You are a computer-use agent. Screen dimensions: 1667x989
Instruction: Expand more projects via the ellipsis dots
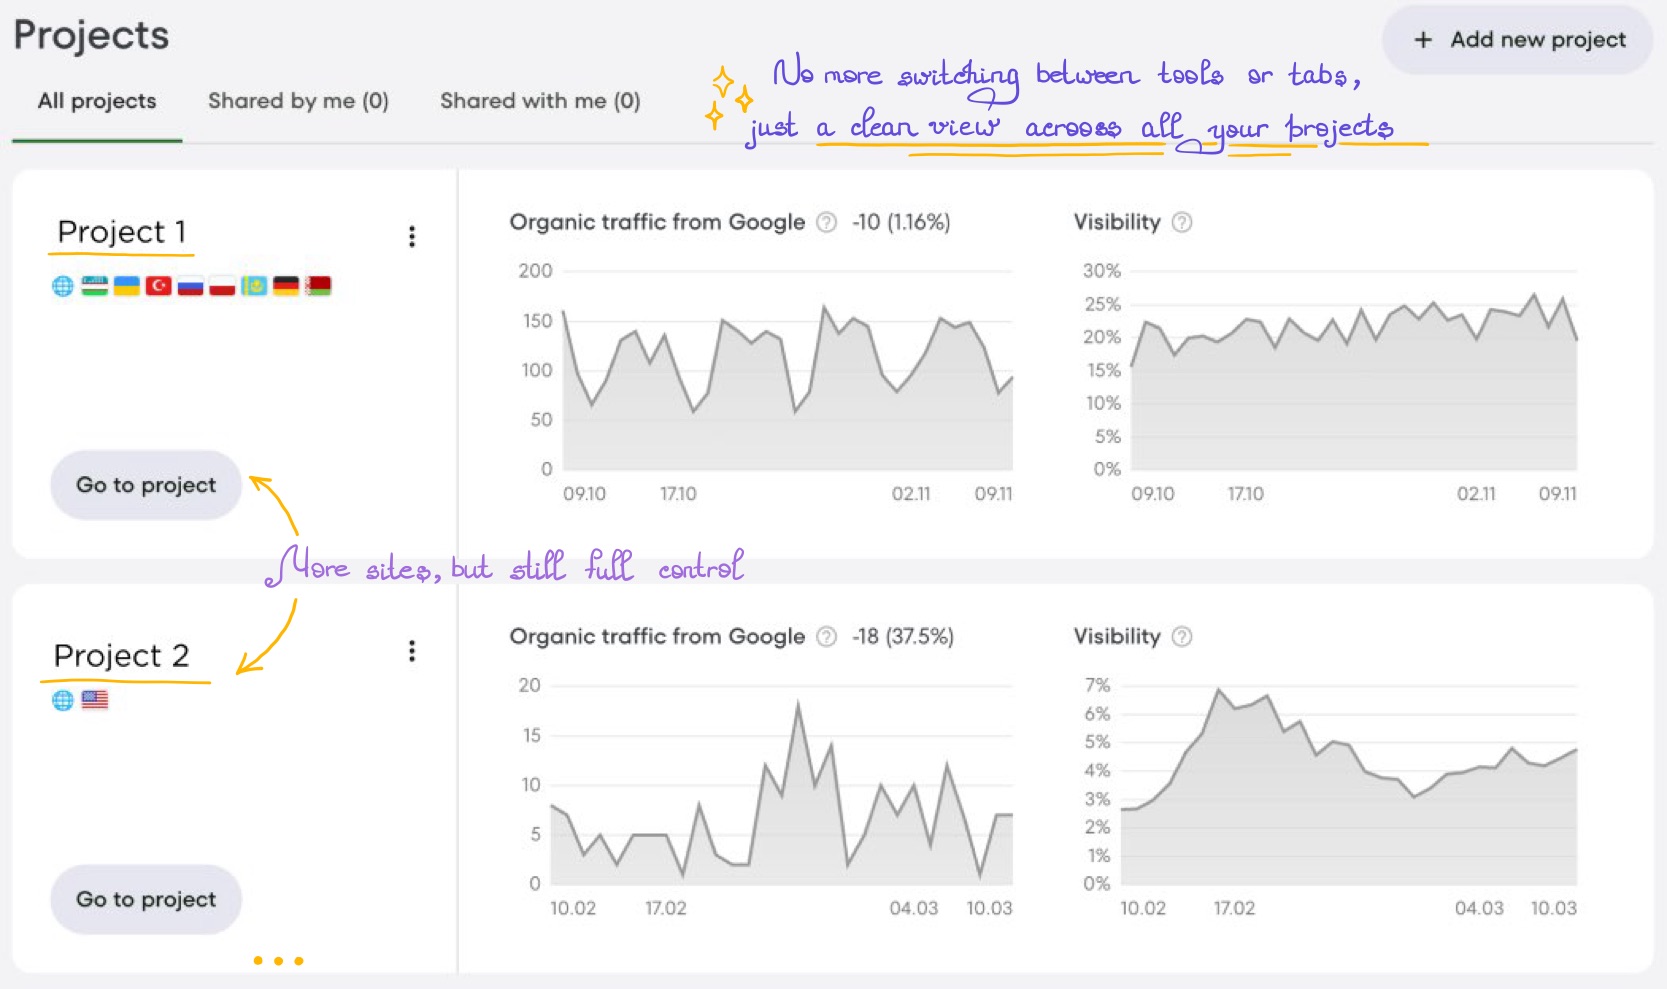pyautogui.click(x=278, y=960)
